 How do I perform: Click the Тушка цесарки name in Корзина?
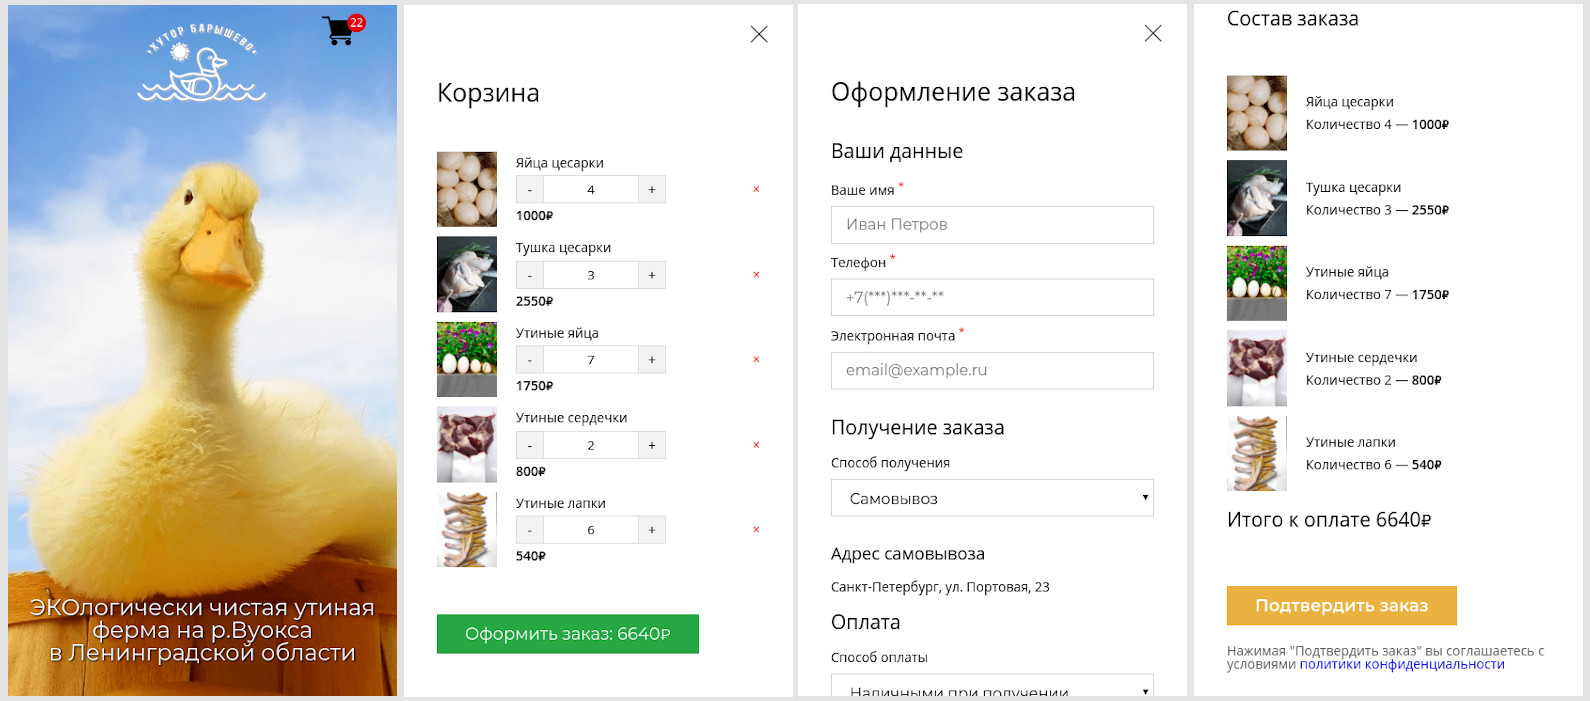click(x=564, y=248)
